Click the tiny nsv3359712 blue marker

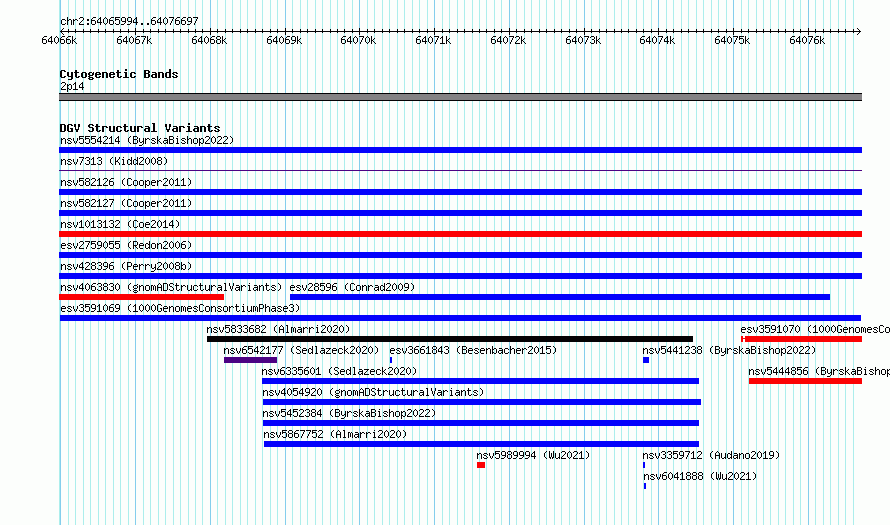click(x=644, y=465)
